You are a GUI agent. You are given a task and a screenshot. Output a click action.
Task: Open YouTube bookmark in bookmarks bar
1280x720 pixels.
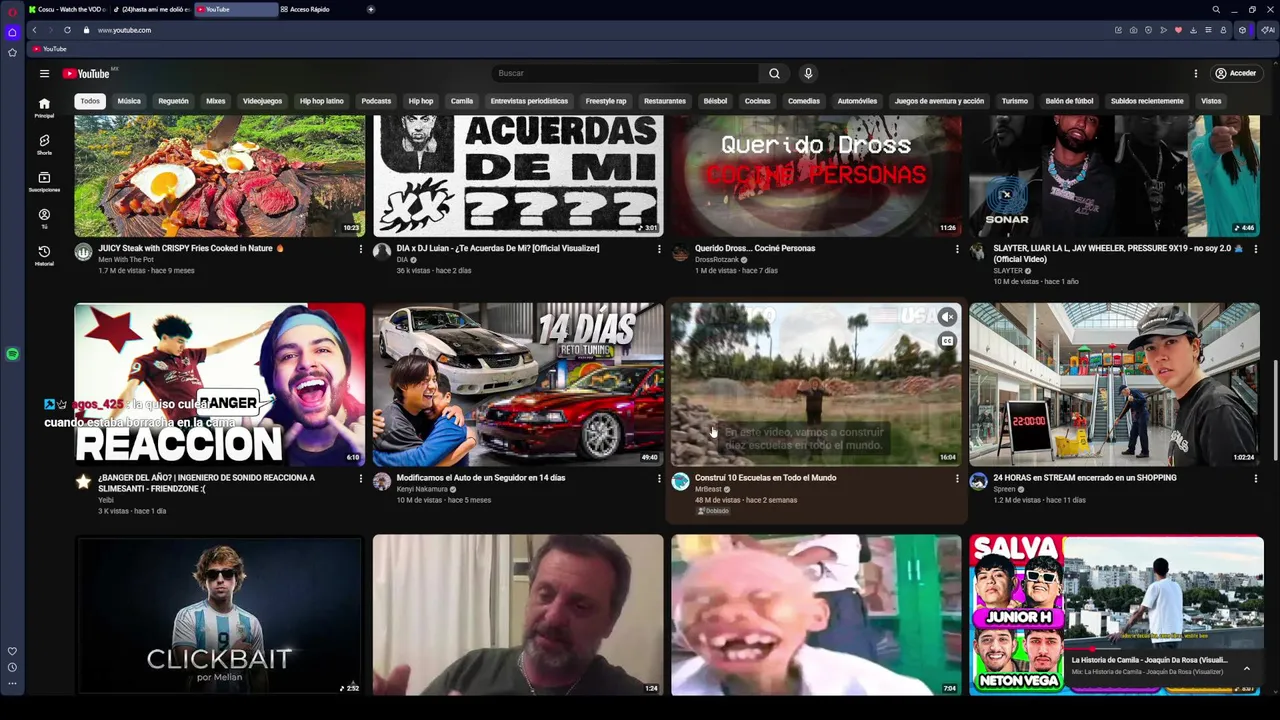(x=49, y=49)
